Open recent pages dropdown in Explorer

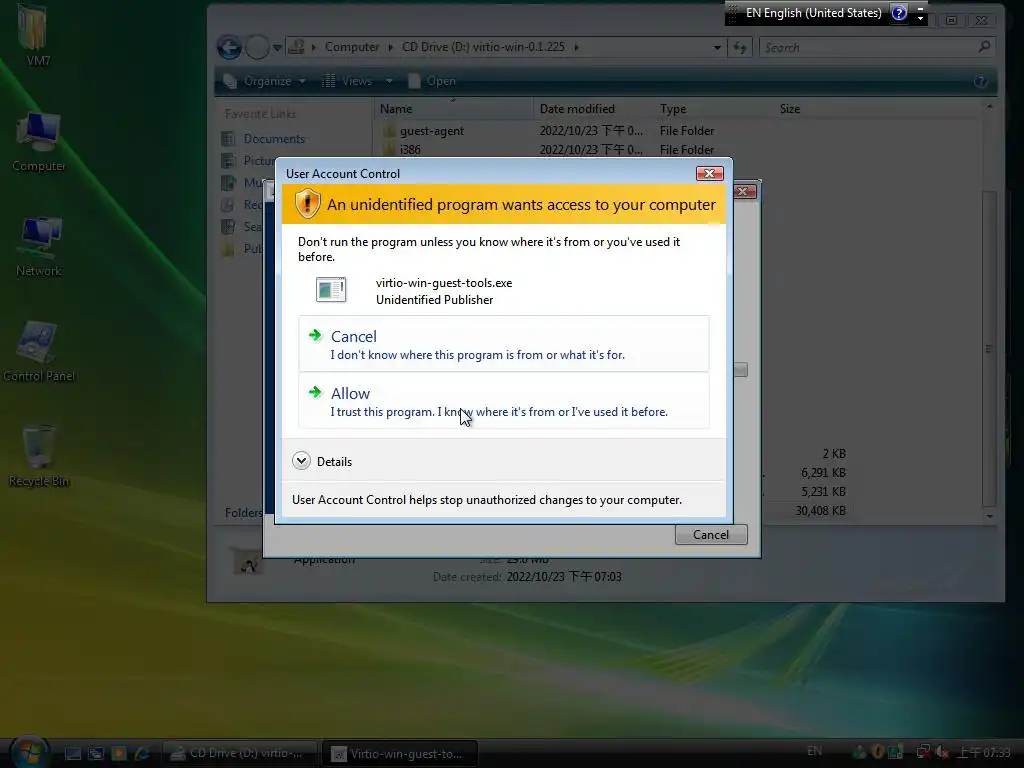click(x=277, y=48)
